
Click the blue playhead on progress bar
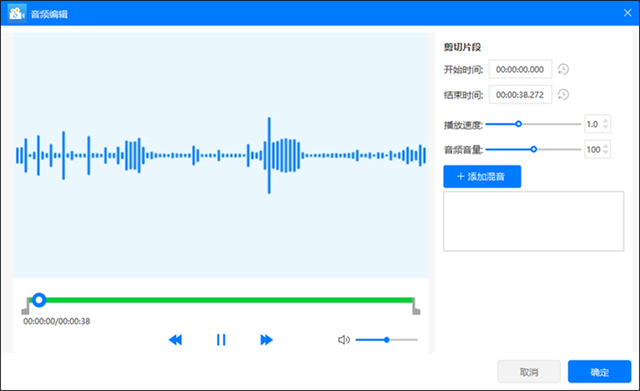[39, 300]
